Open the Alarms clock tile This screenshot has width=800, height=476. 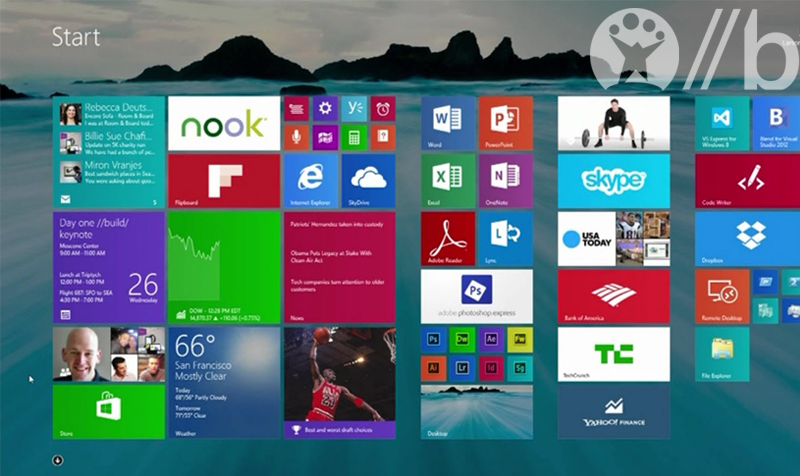point(383,109)
